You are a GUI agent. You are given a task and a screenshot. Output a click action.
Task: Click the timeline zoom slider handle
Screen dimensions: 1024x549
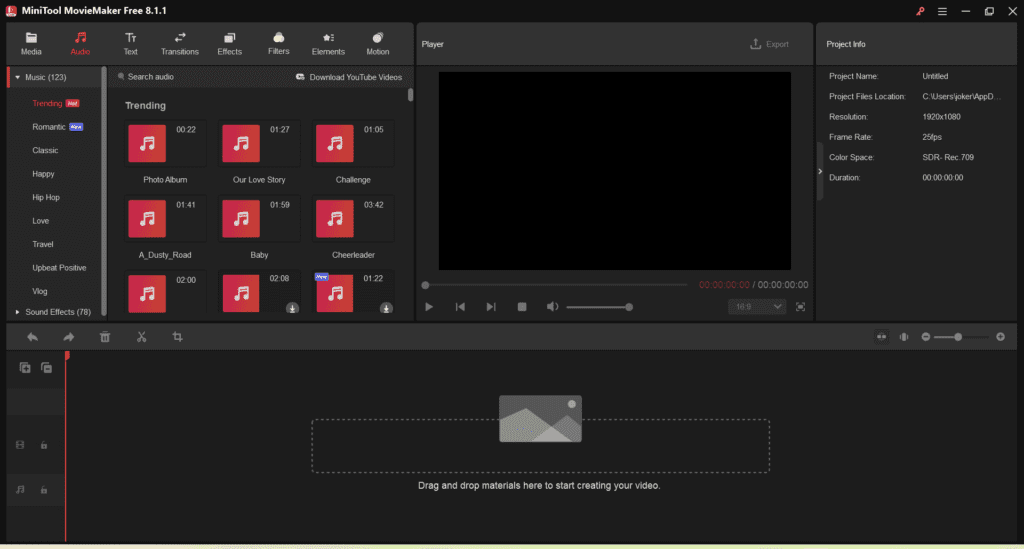[958, 337]
